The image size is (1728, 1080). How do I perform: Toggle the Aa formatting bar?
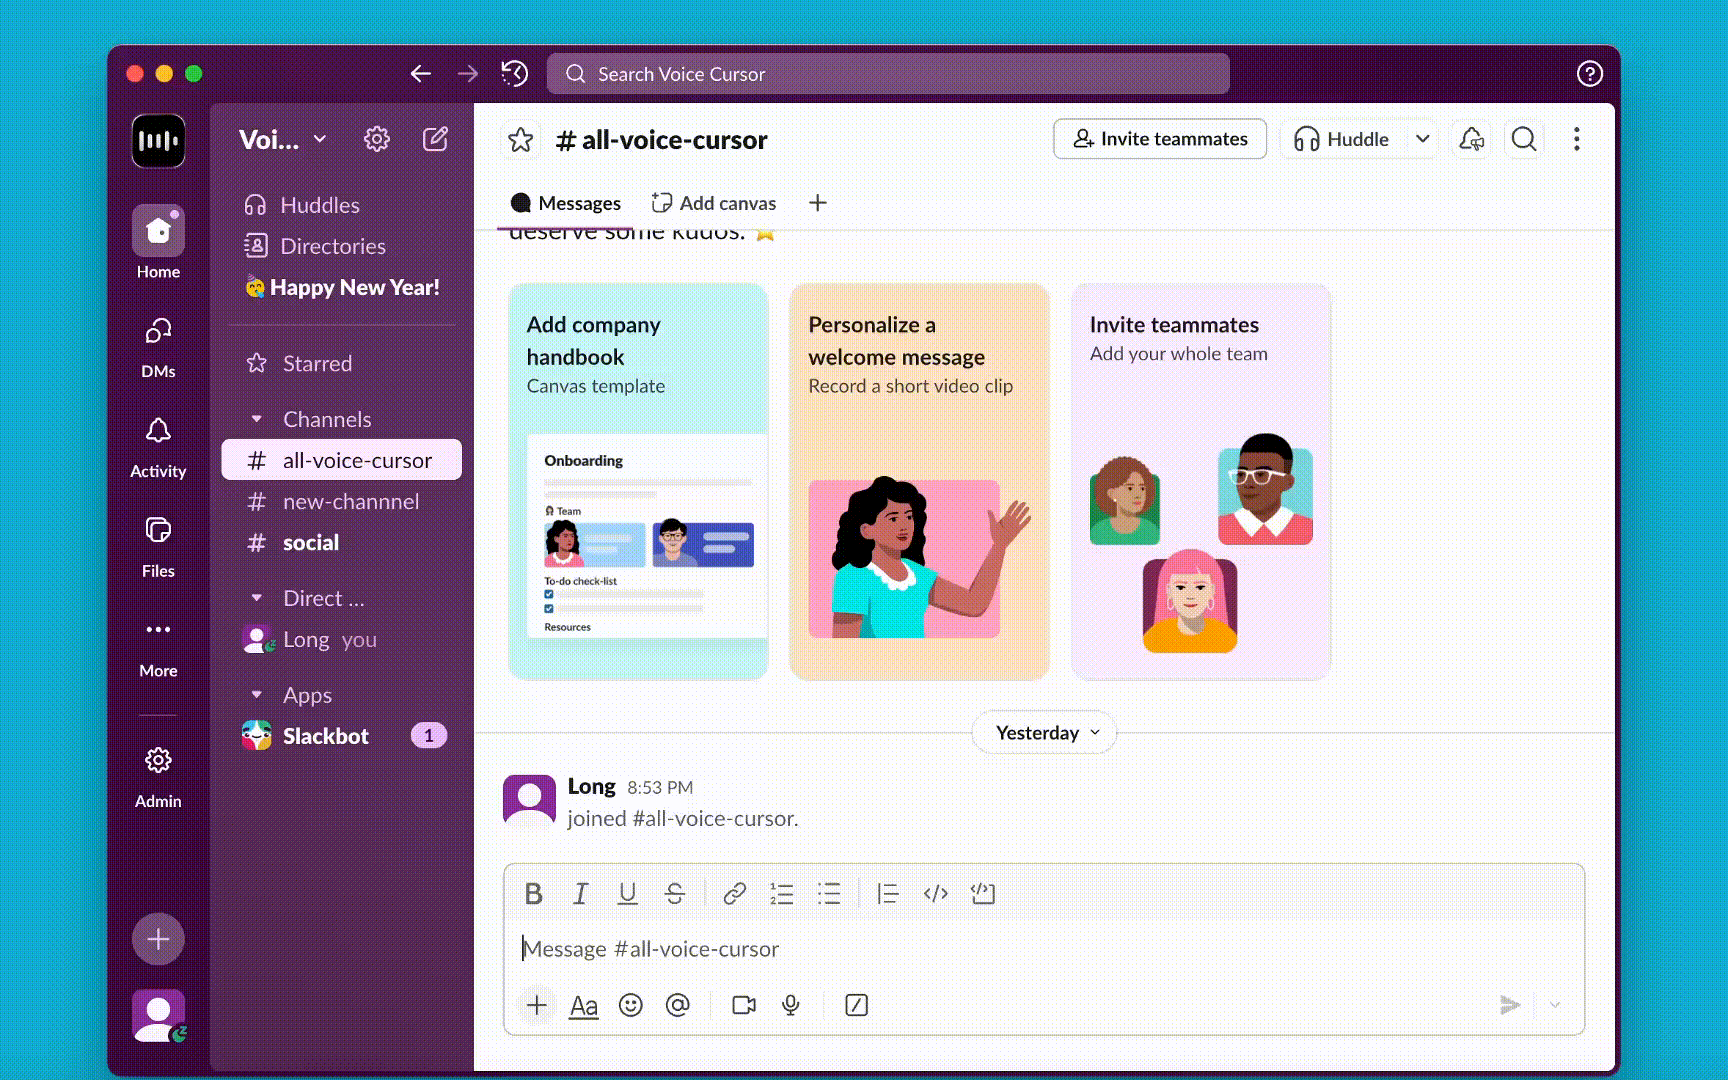(584, 1005)
